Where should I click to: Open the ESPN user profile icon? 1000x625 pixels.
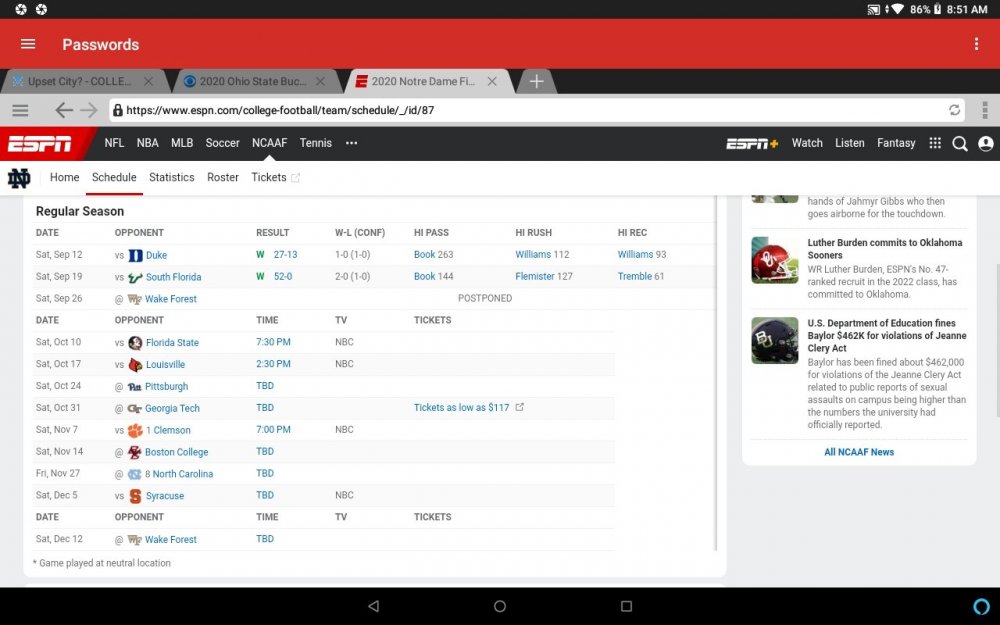click(x=985, y=143)
